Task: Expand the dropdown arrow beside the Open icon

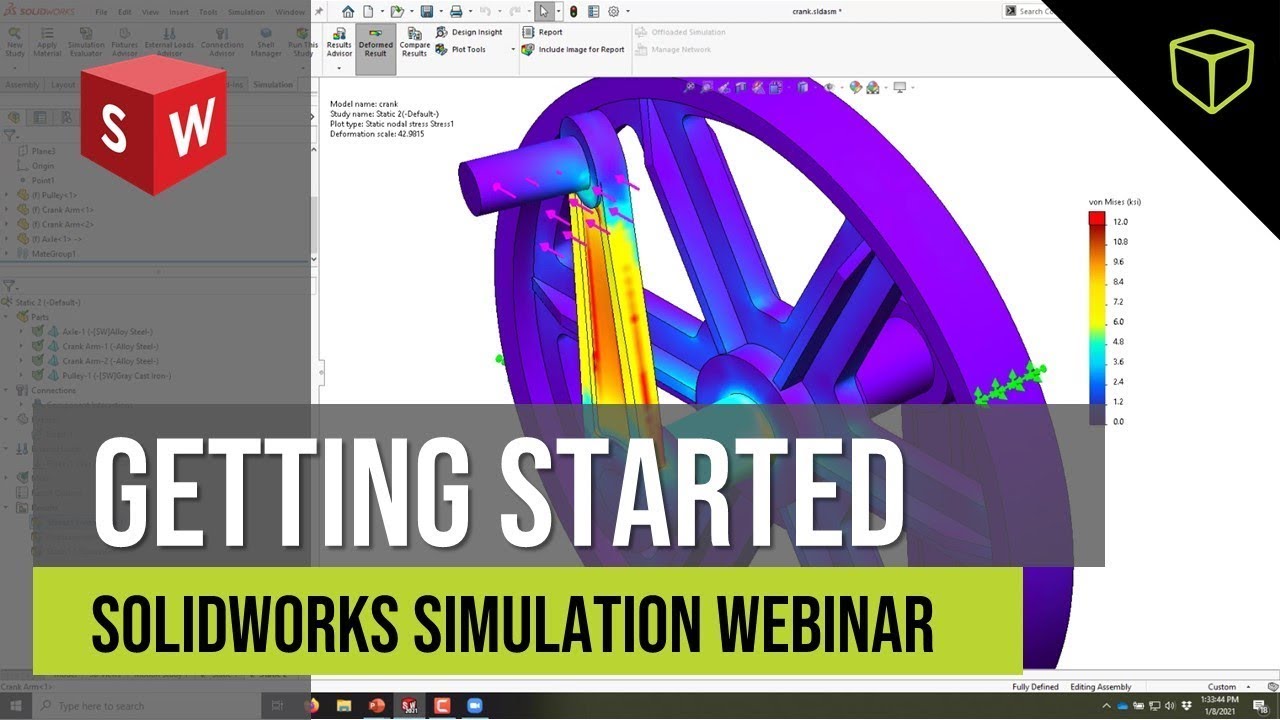Action: tap(410, 12)
